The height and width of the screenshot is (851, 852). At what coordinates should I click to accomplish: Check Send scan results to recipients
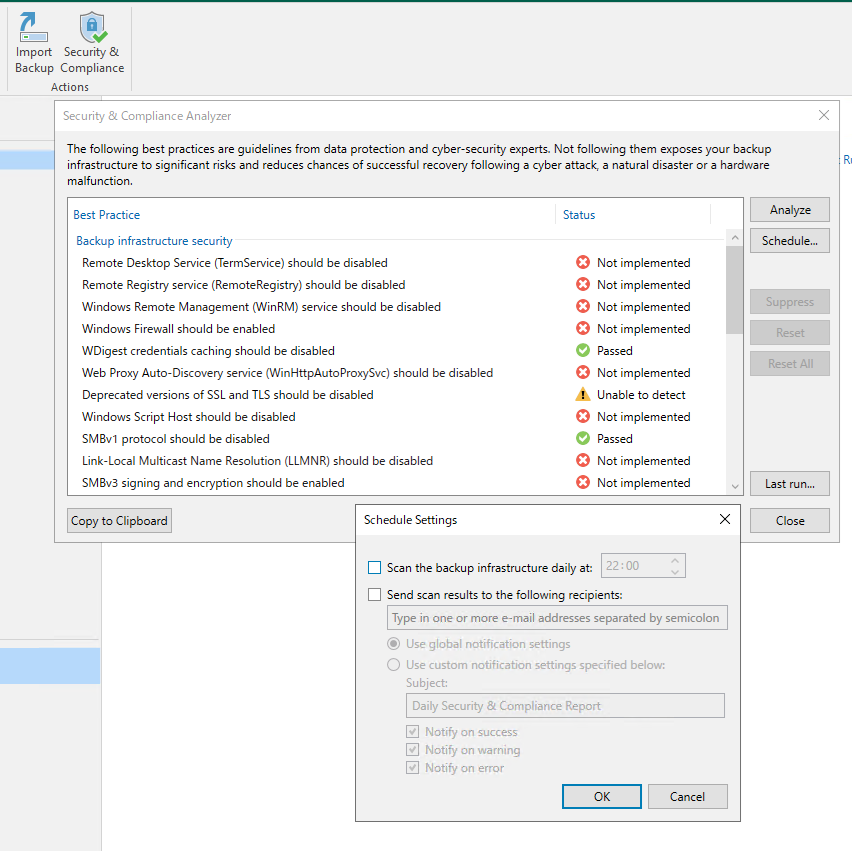374,595
